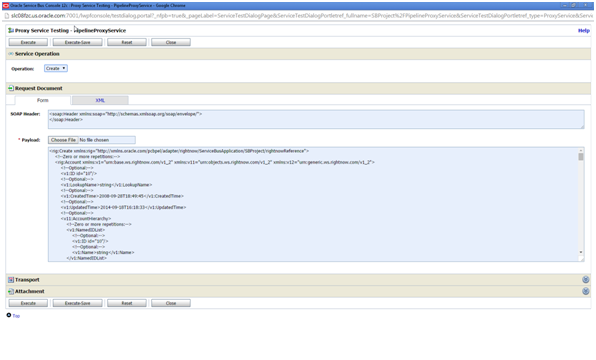Click the bottom Execute-Save button
This screenshot has height=360, width=596.
[x=78, y=303]
